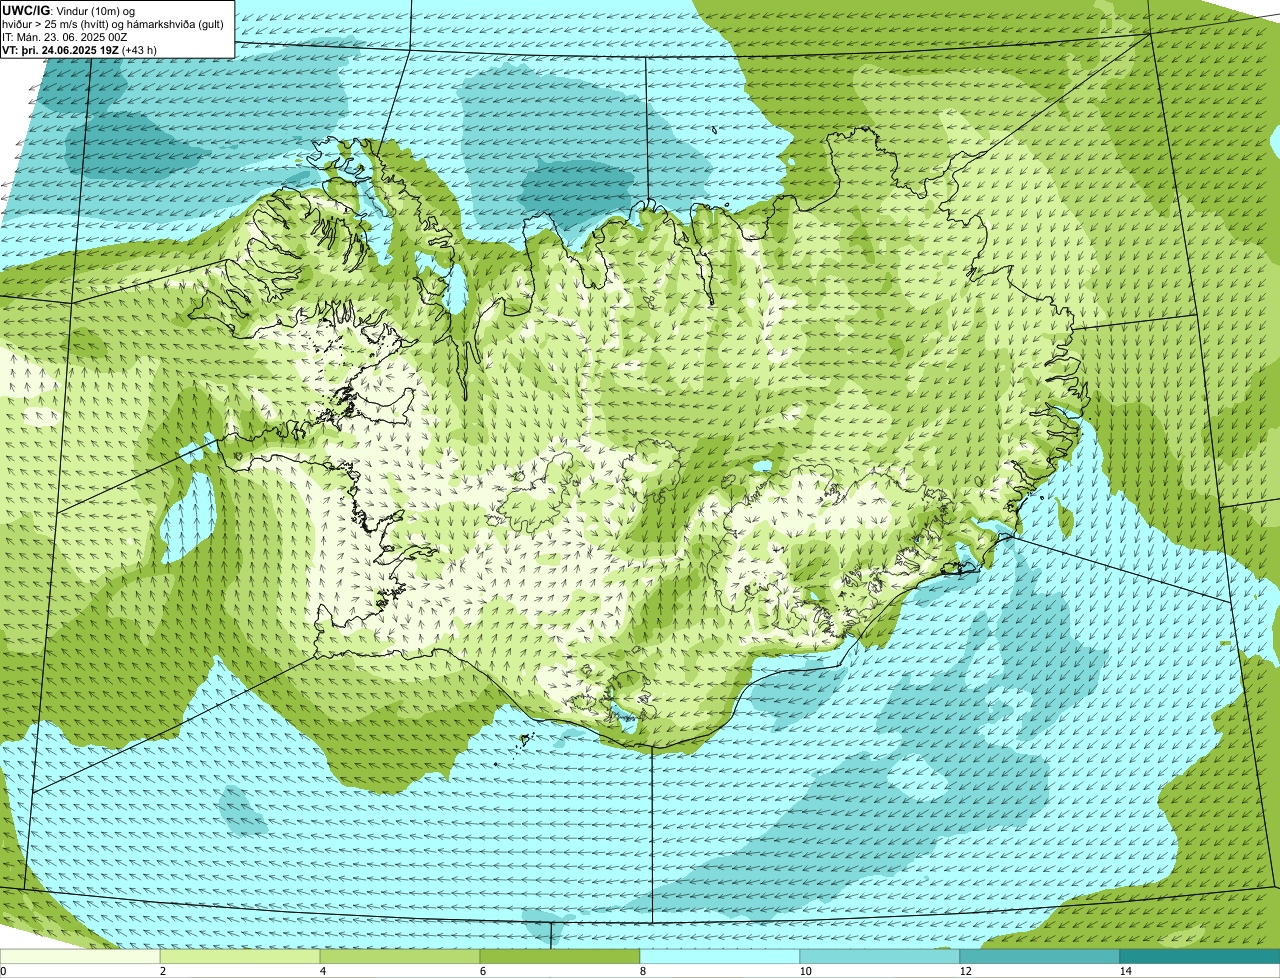
Task: Click the darkest teal swatch above 14 m/s
Action: [x=1200, y=956]
